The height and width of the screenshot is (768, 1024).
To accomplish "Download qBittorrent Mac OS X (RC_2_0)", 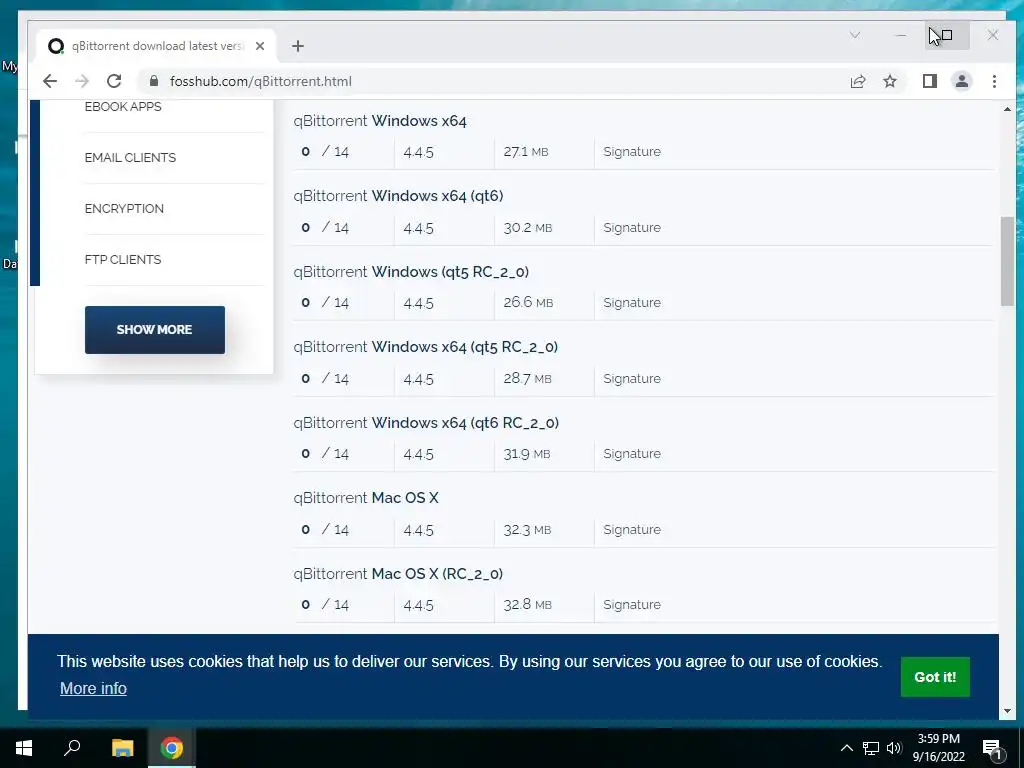I will [x=398, y=573].
